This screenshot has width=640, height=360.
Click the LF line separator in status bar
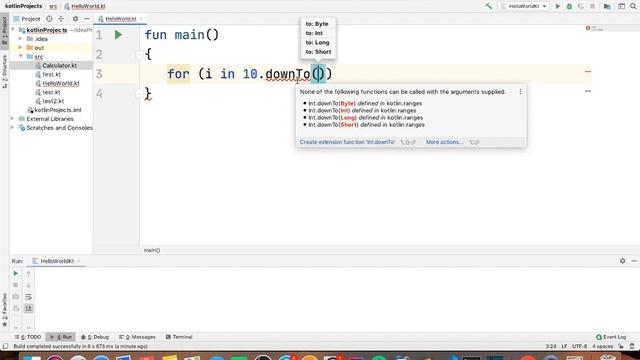click(564, 347)
